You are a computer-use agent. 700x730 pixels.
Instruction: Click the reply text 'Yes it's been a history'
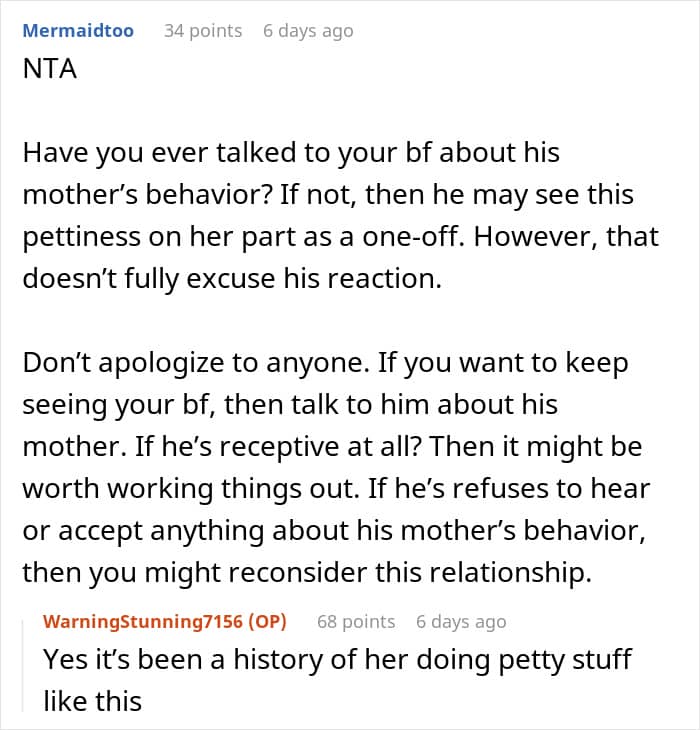pos(337,660)
